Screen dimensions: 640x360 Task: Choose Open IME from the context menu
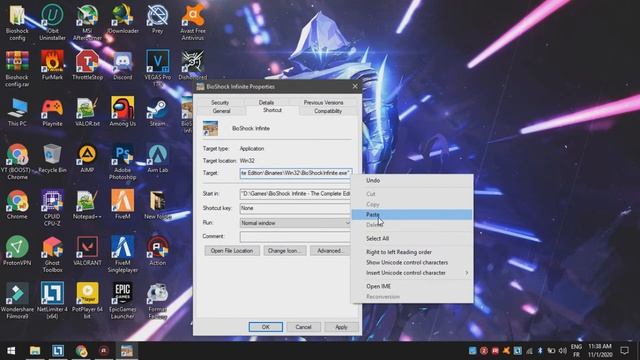[x=412, y=286]
